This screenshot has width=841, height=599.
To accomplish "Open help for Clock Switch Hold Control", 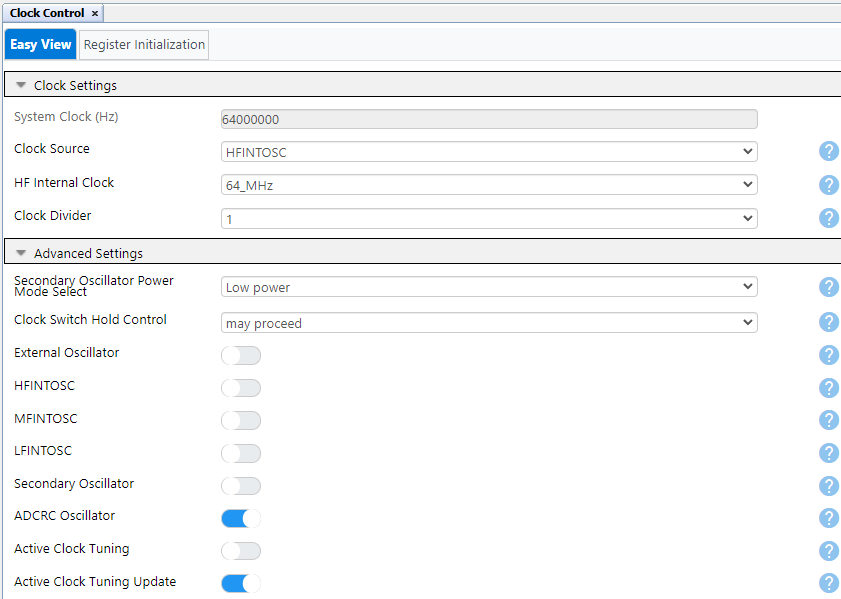I will [x=828, y=322].
